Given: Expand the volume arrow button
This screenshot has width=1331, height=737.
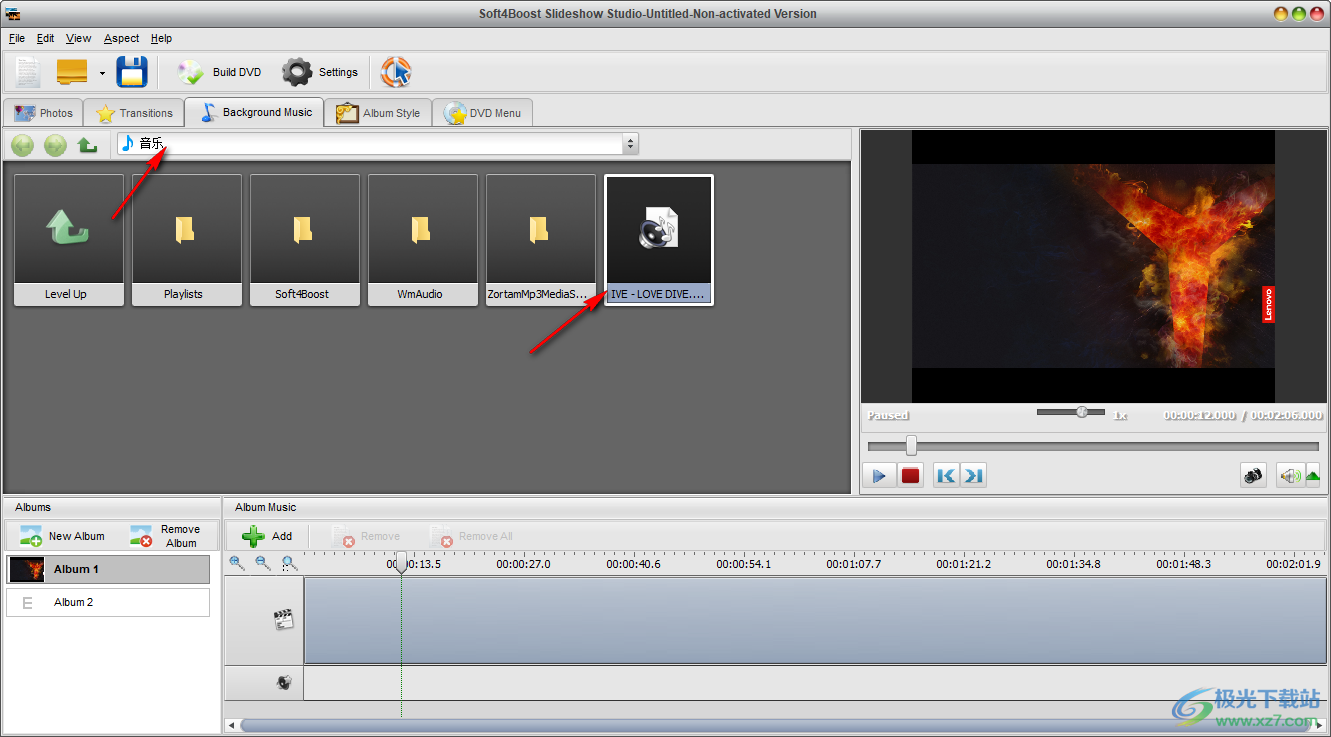Looking at the screenshot, I should click(1313, 475).
